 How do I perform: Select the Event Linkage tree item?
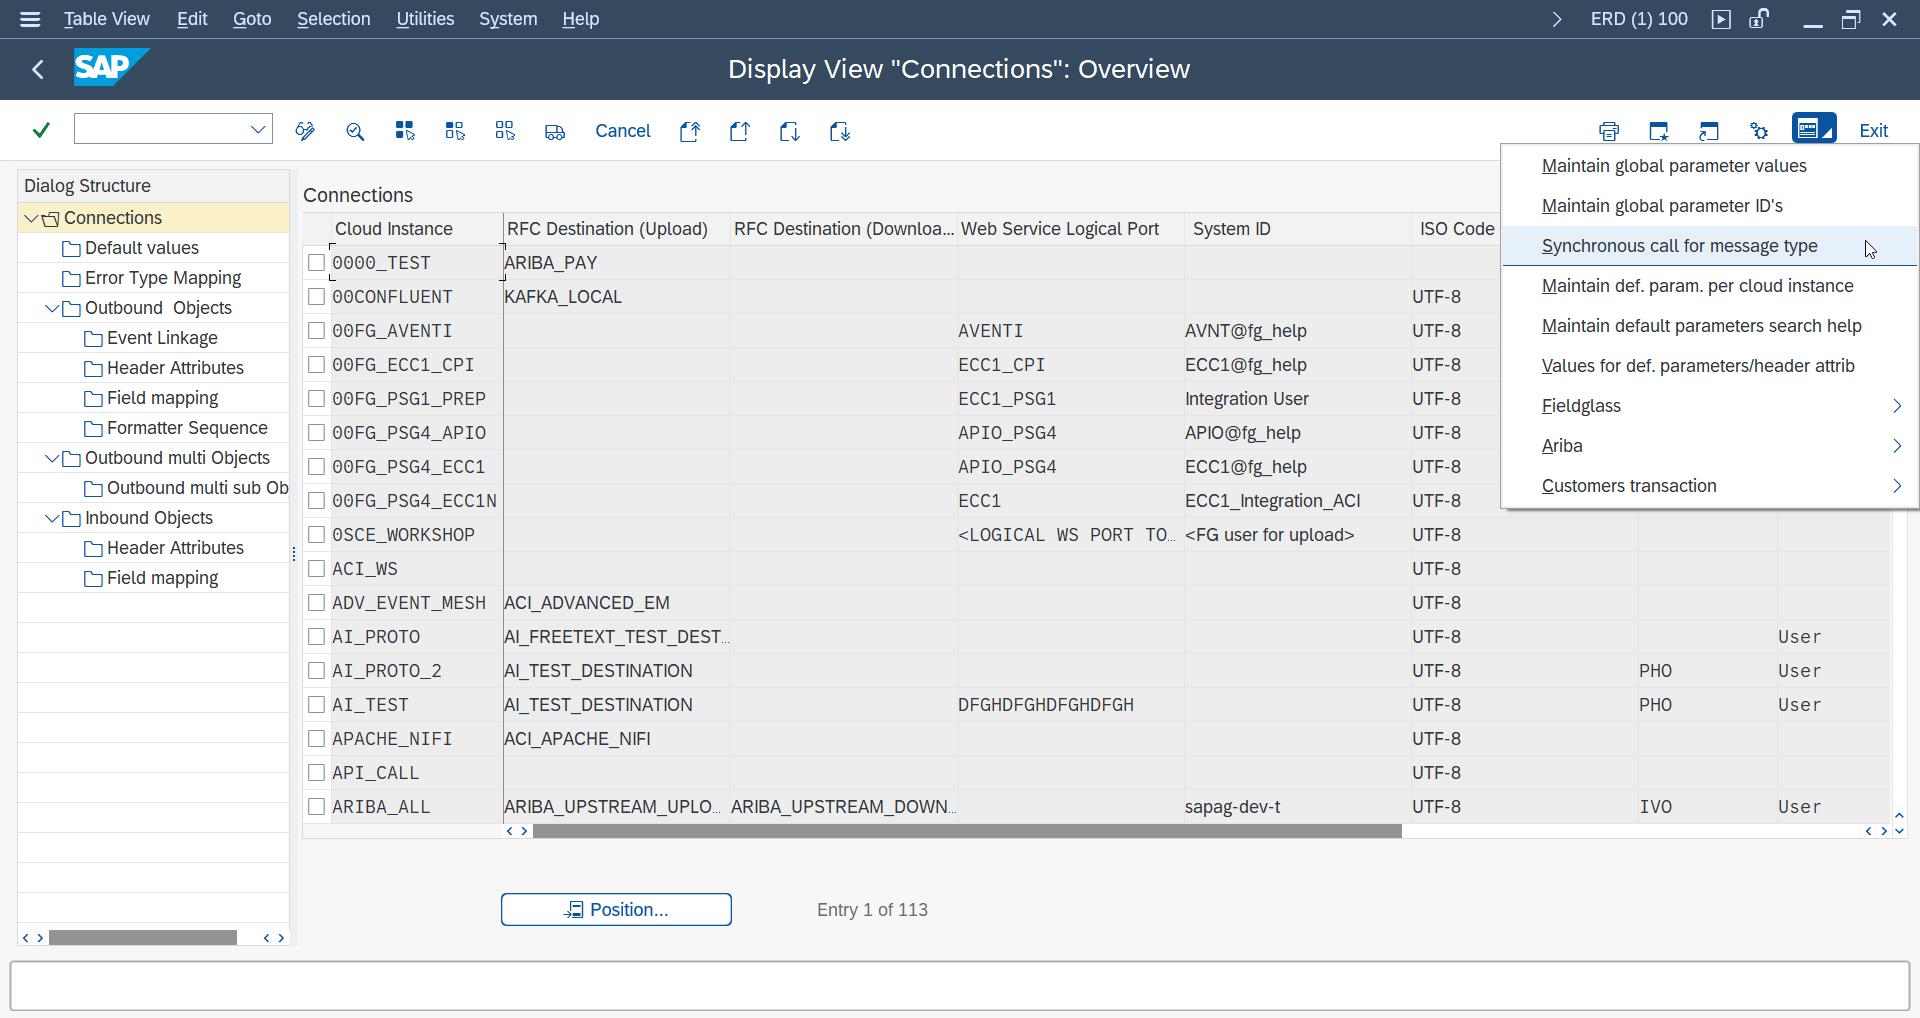click(161, 338)
